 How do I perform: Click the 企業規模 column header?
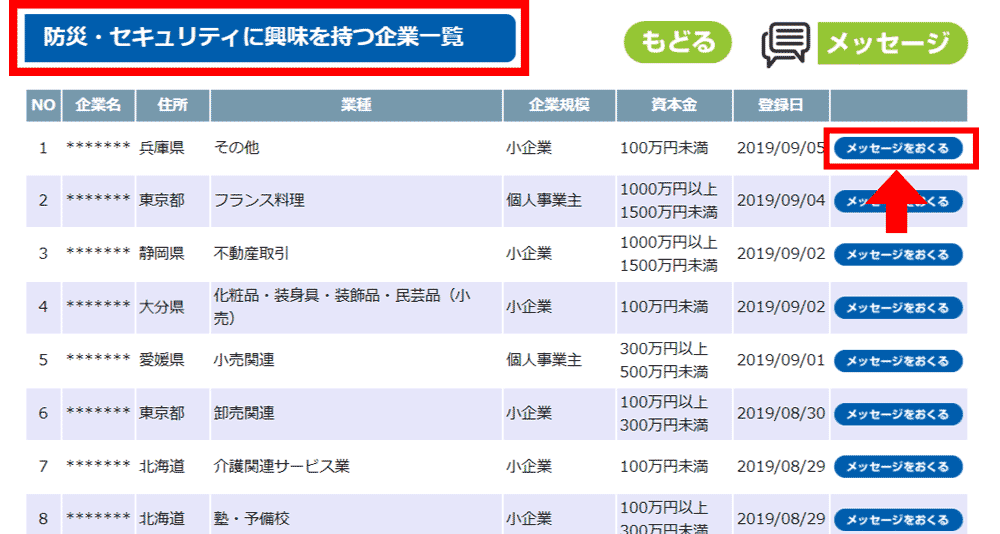[x=558, y=105]
